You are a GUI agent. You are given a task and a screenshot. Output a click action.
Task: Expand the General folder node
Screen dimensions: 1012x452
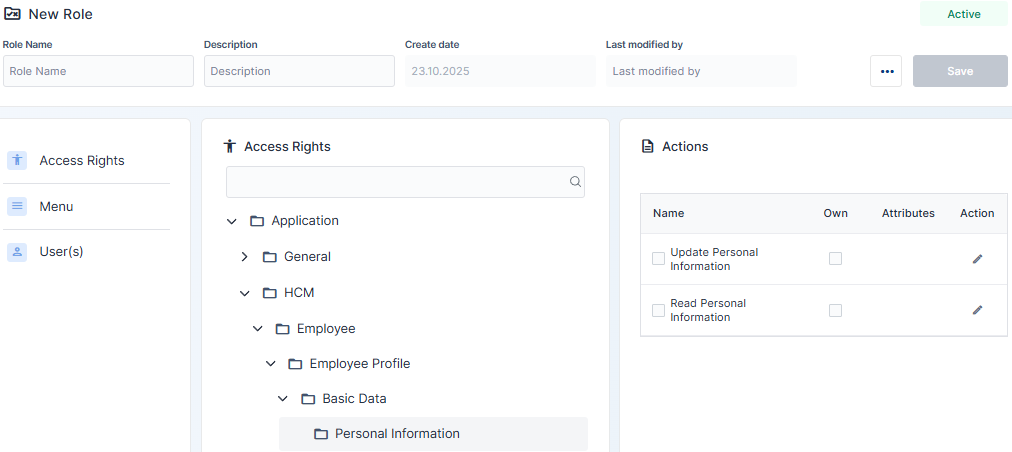pyautogui.click(x=245, y=257)
